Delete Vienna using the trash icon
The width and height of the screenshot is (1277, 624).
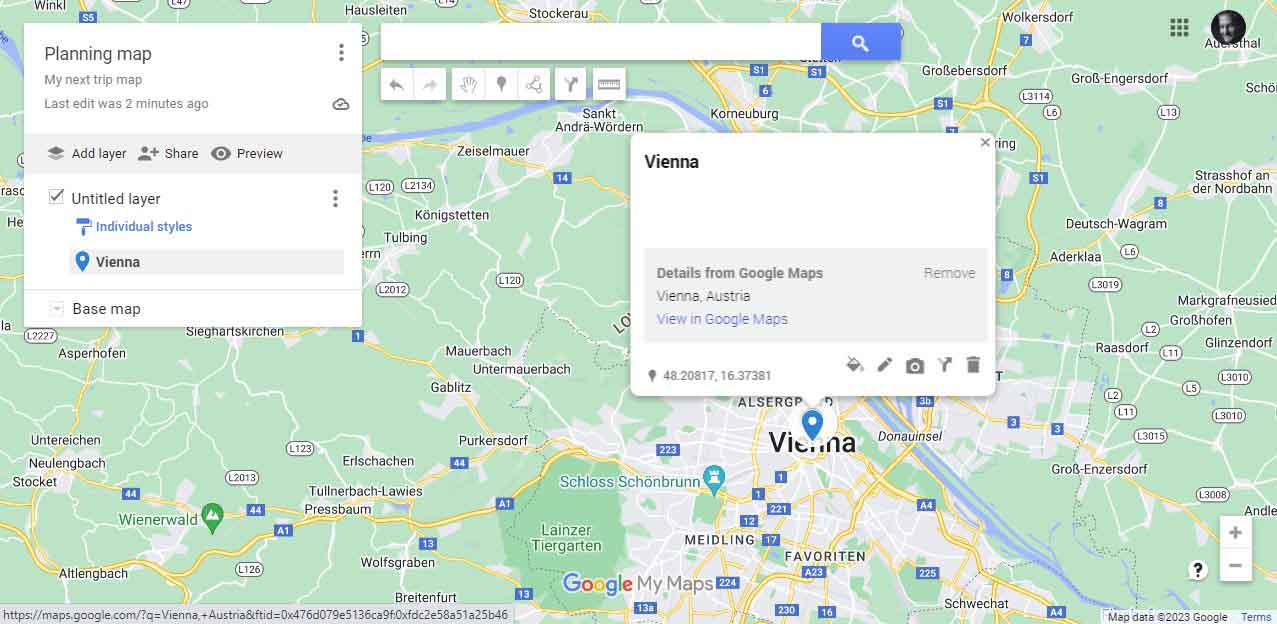coord(973,365)
